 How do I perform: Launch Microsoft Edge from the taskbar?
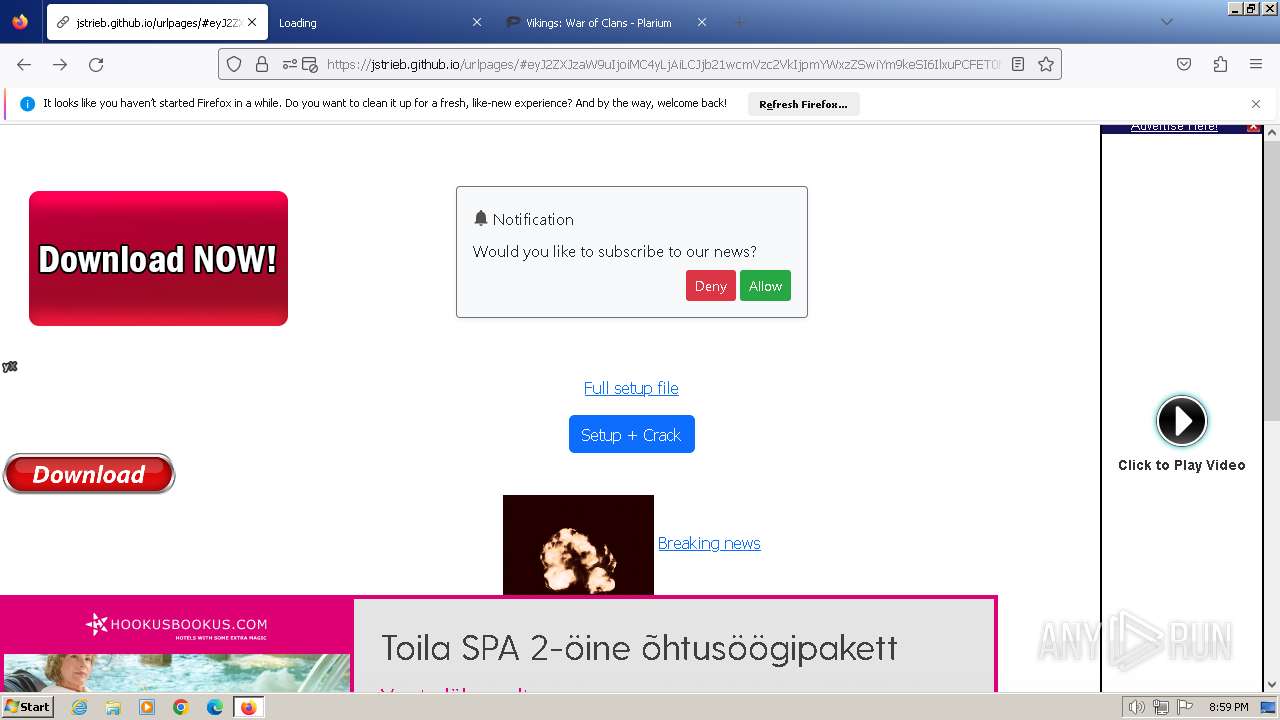(215, 707)
